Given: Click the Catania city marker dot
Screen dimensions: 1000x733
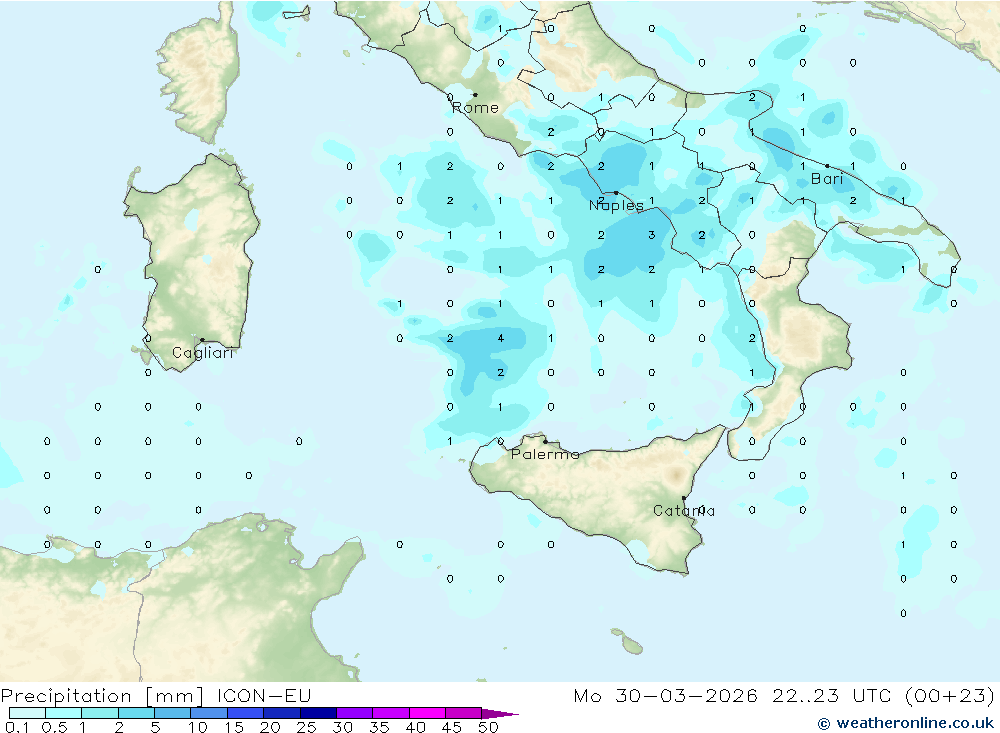Looking at the screenshot, I should pyautogui.click(x=684, y=498).
